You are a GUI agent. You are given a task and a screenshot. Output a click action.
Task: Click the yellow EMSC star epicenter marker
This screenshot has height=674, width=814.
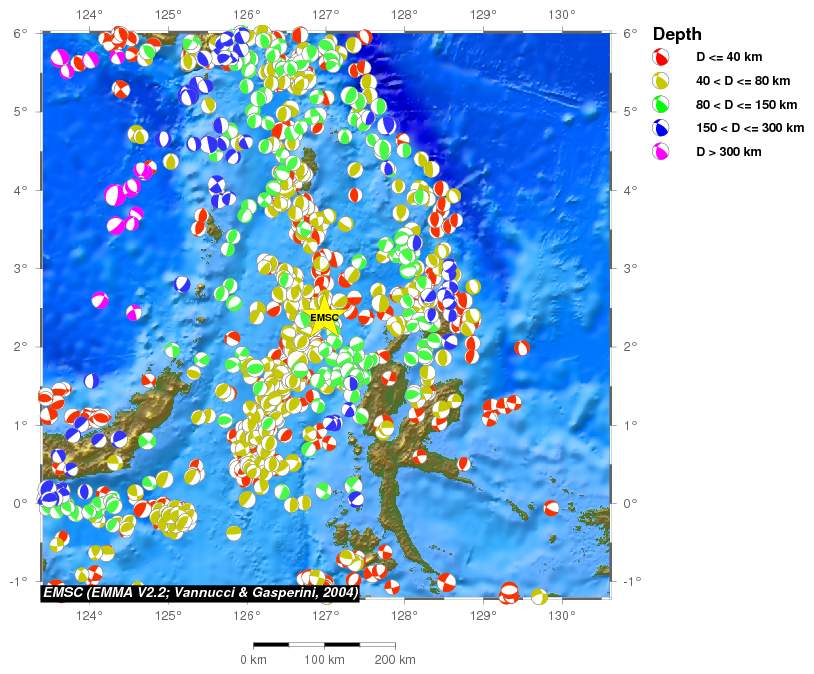coord(324,317)
